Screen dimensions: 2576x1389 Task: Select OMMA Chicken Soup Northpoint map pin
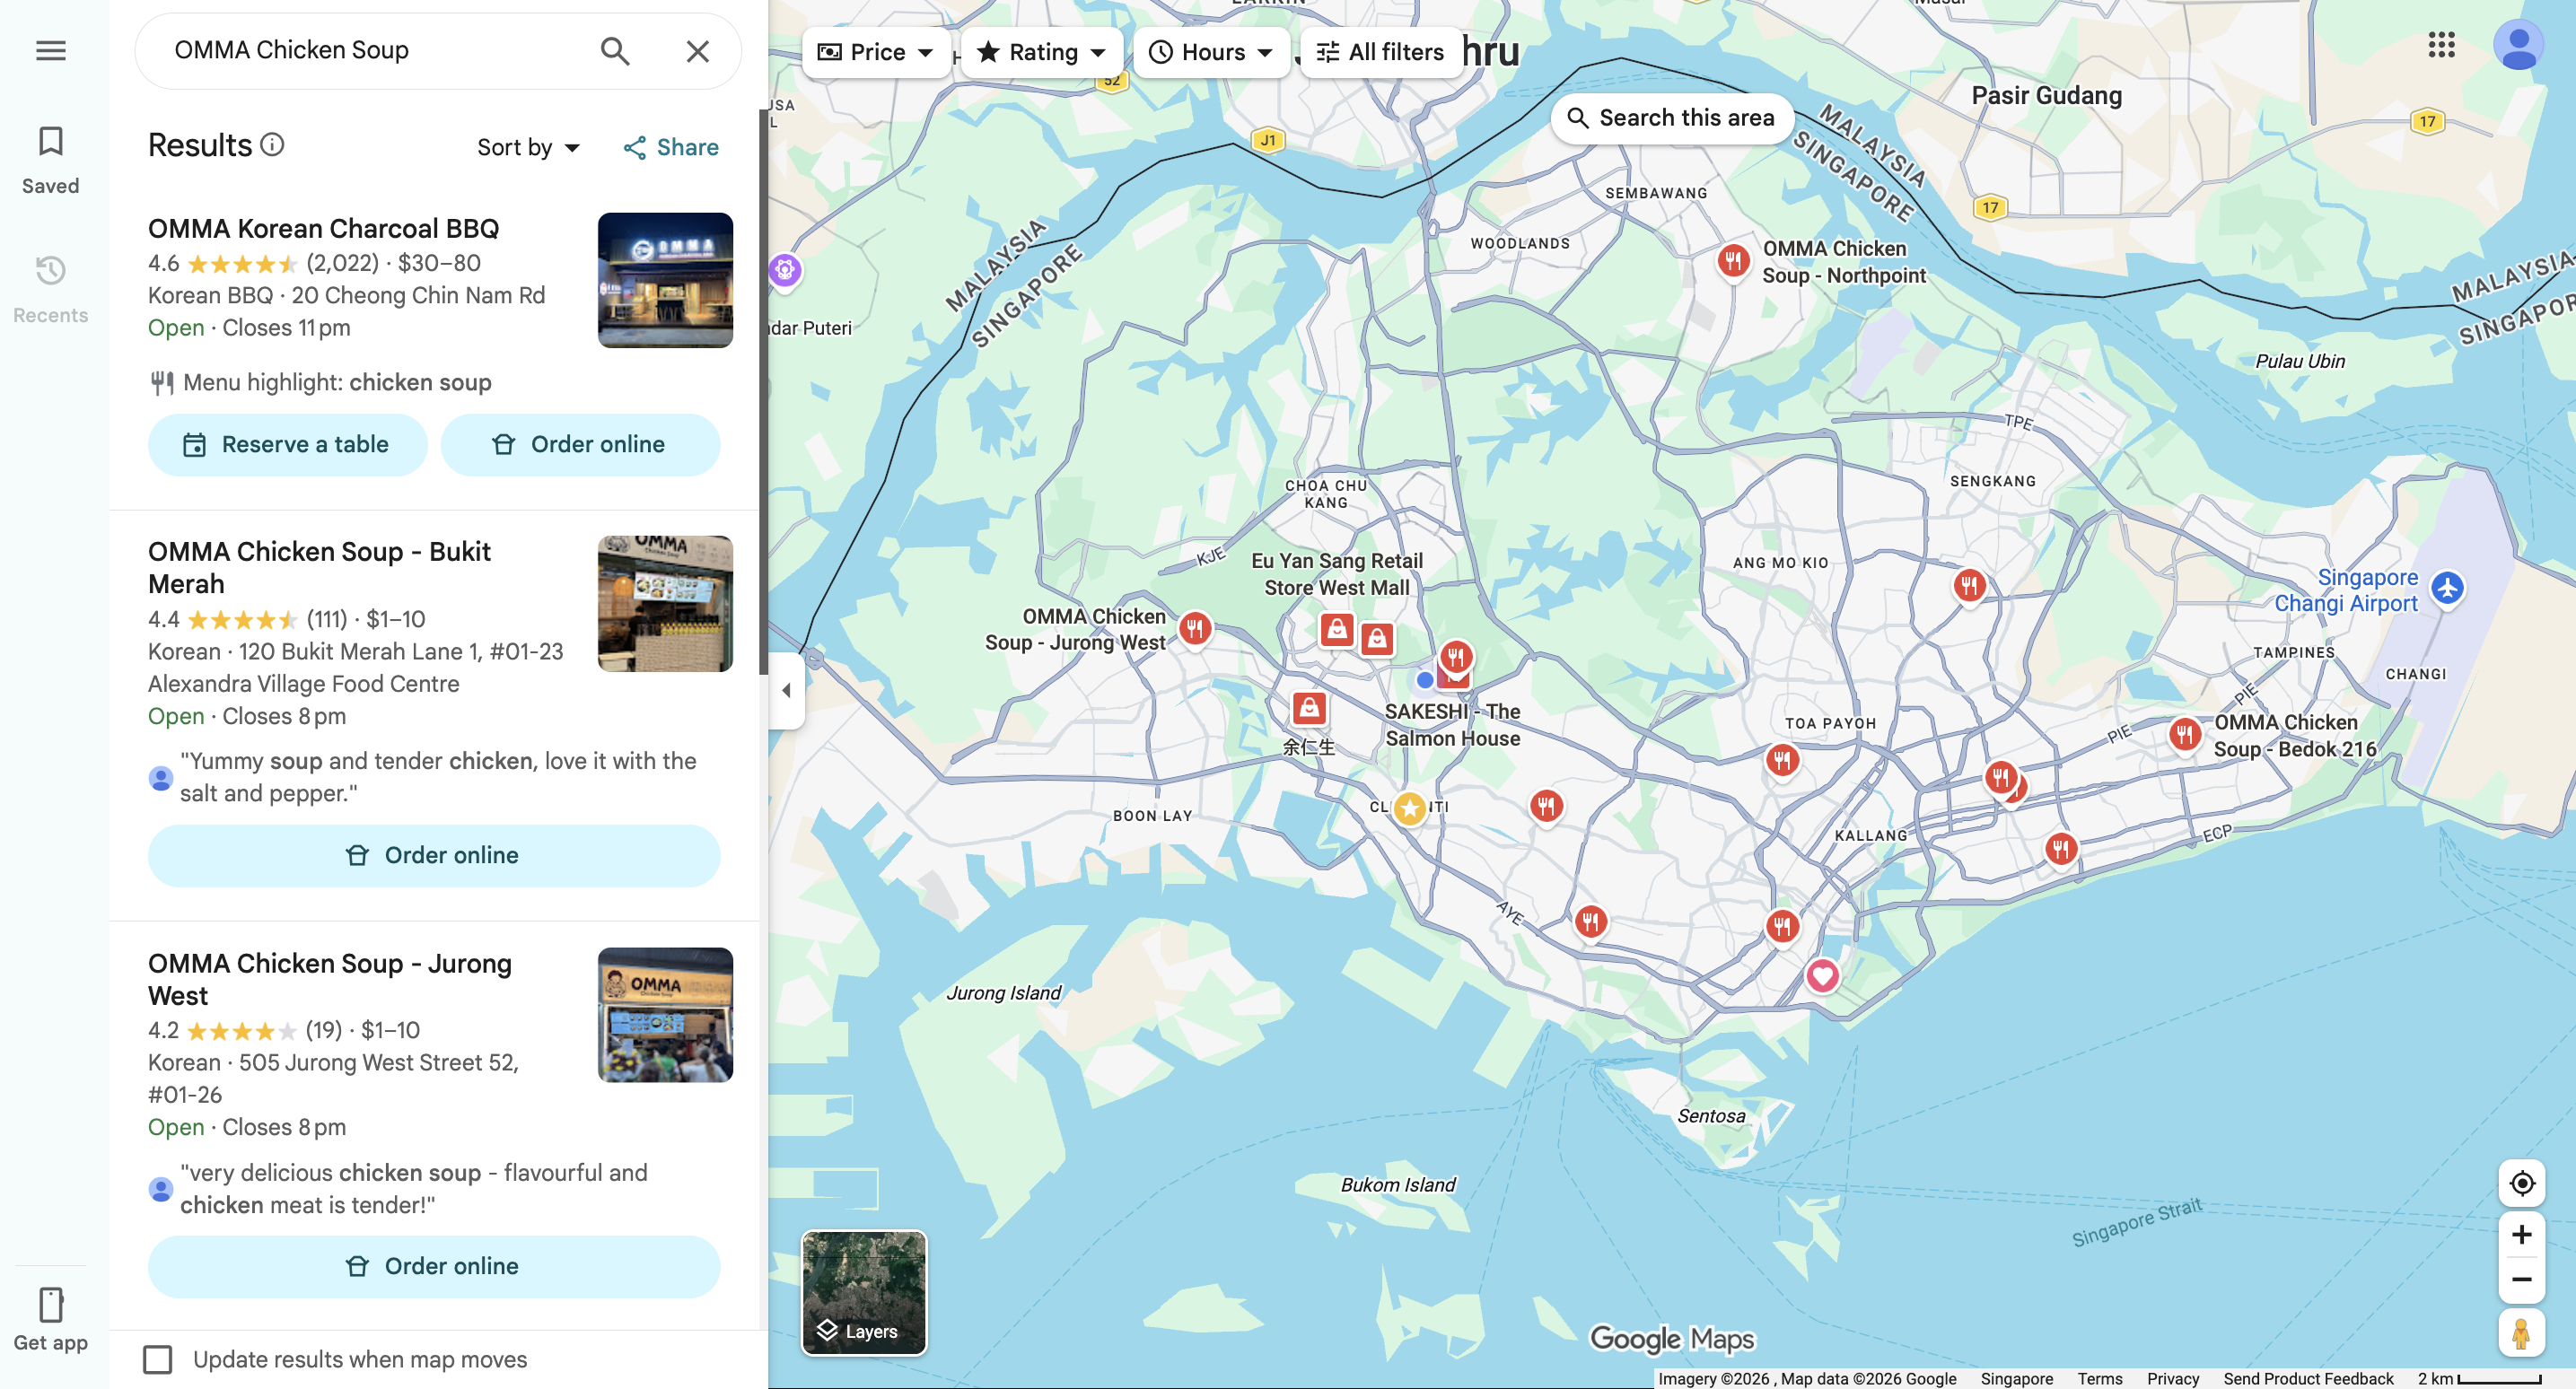(1733, 263)
